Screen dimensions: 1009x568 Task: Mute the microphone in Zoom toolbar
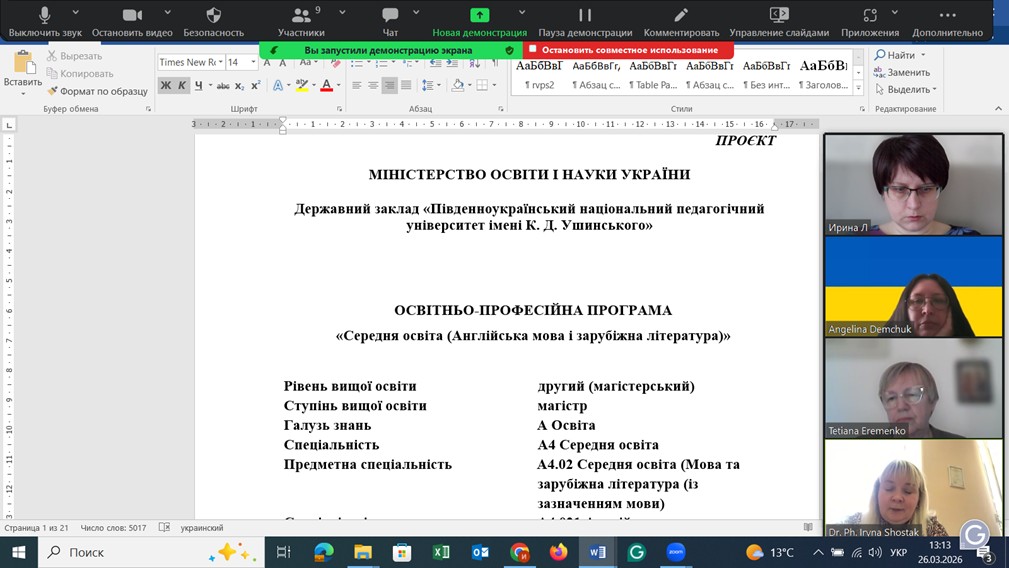point(45,16)
